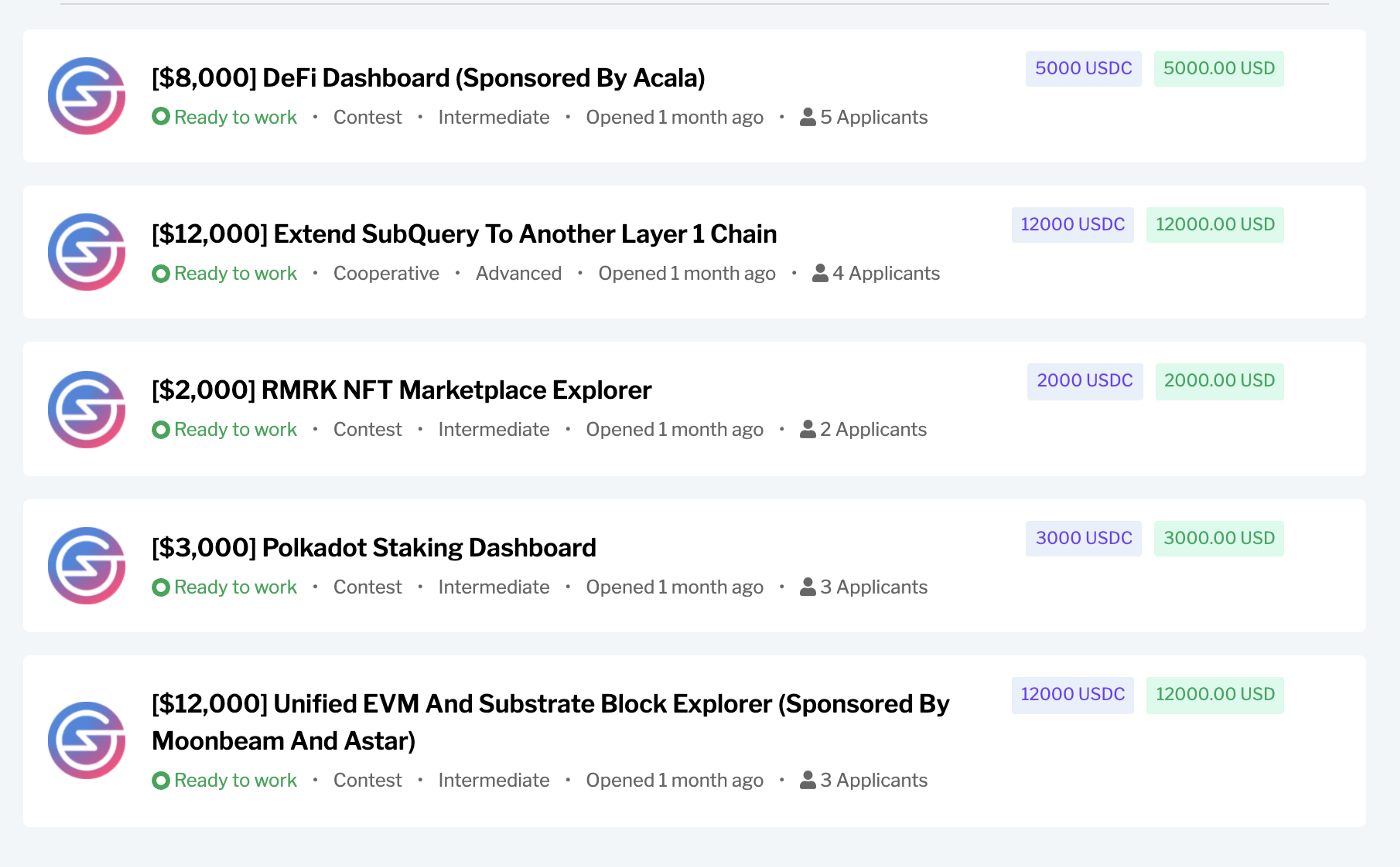
Task: Open the DeFi Dashboard (Sponsored By Acala) bounty
Action: point(428,78)
